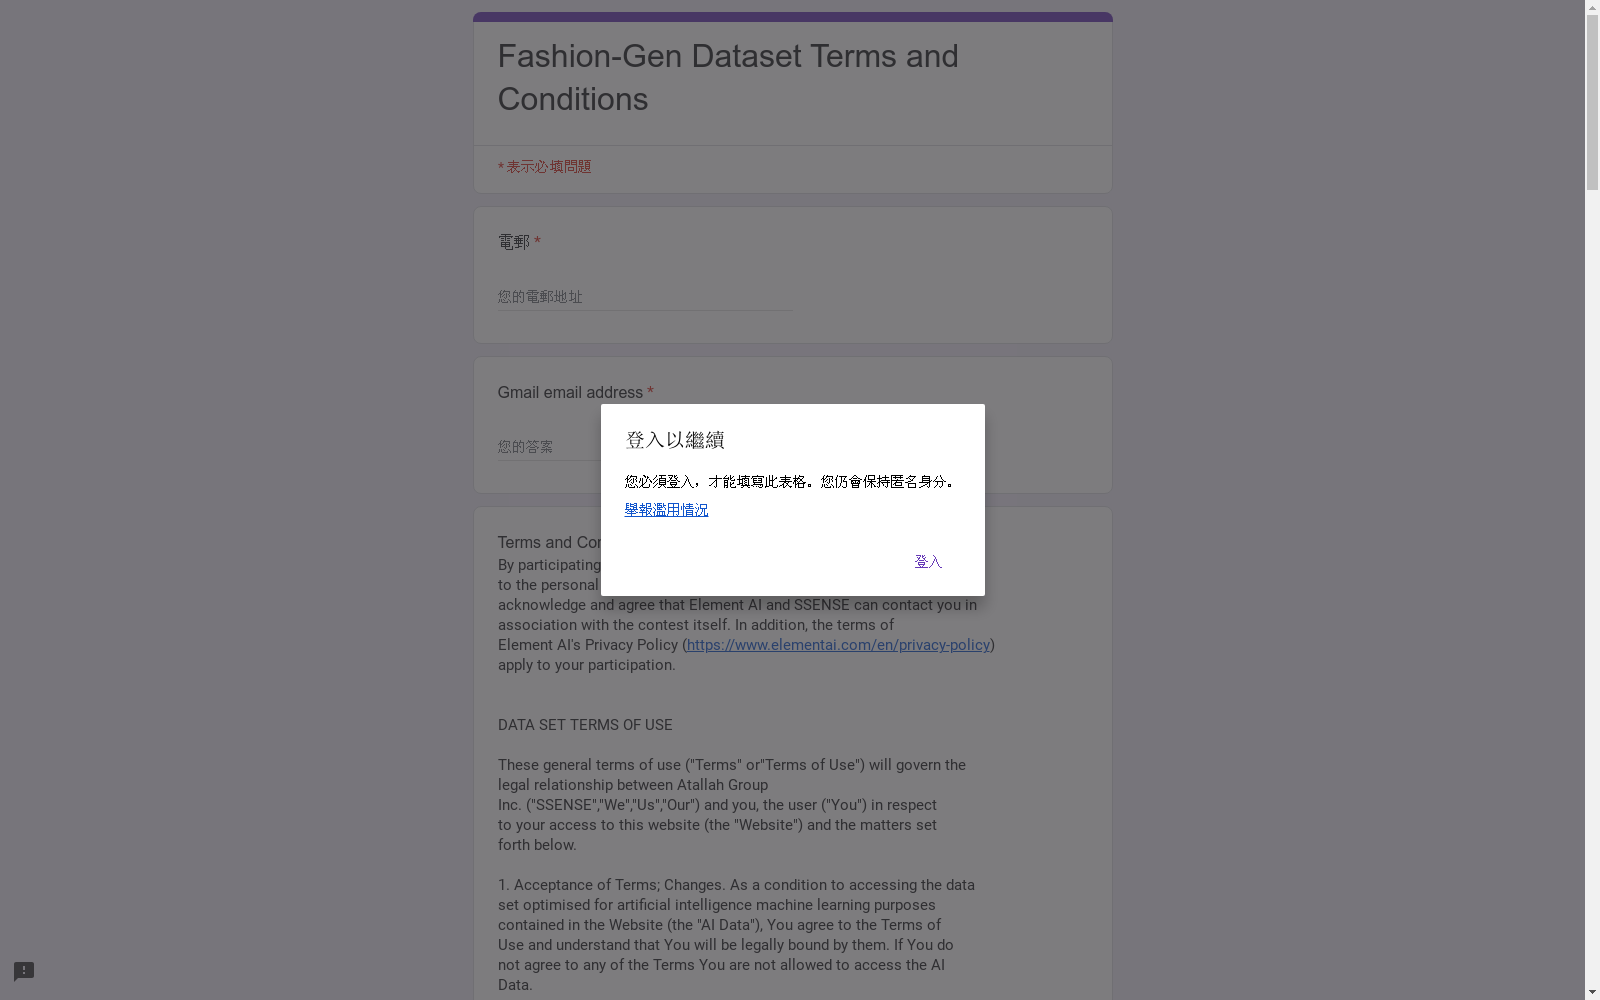The width and height of the screenshot is (1600, 1000).
Task: Click the vertical scrollbar thumb
Action: tap(1592, 102)
